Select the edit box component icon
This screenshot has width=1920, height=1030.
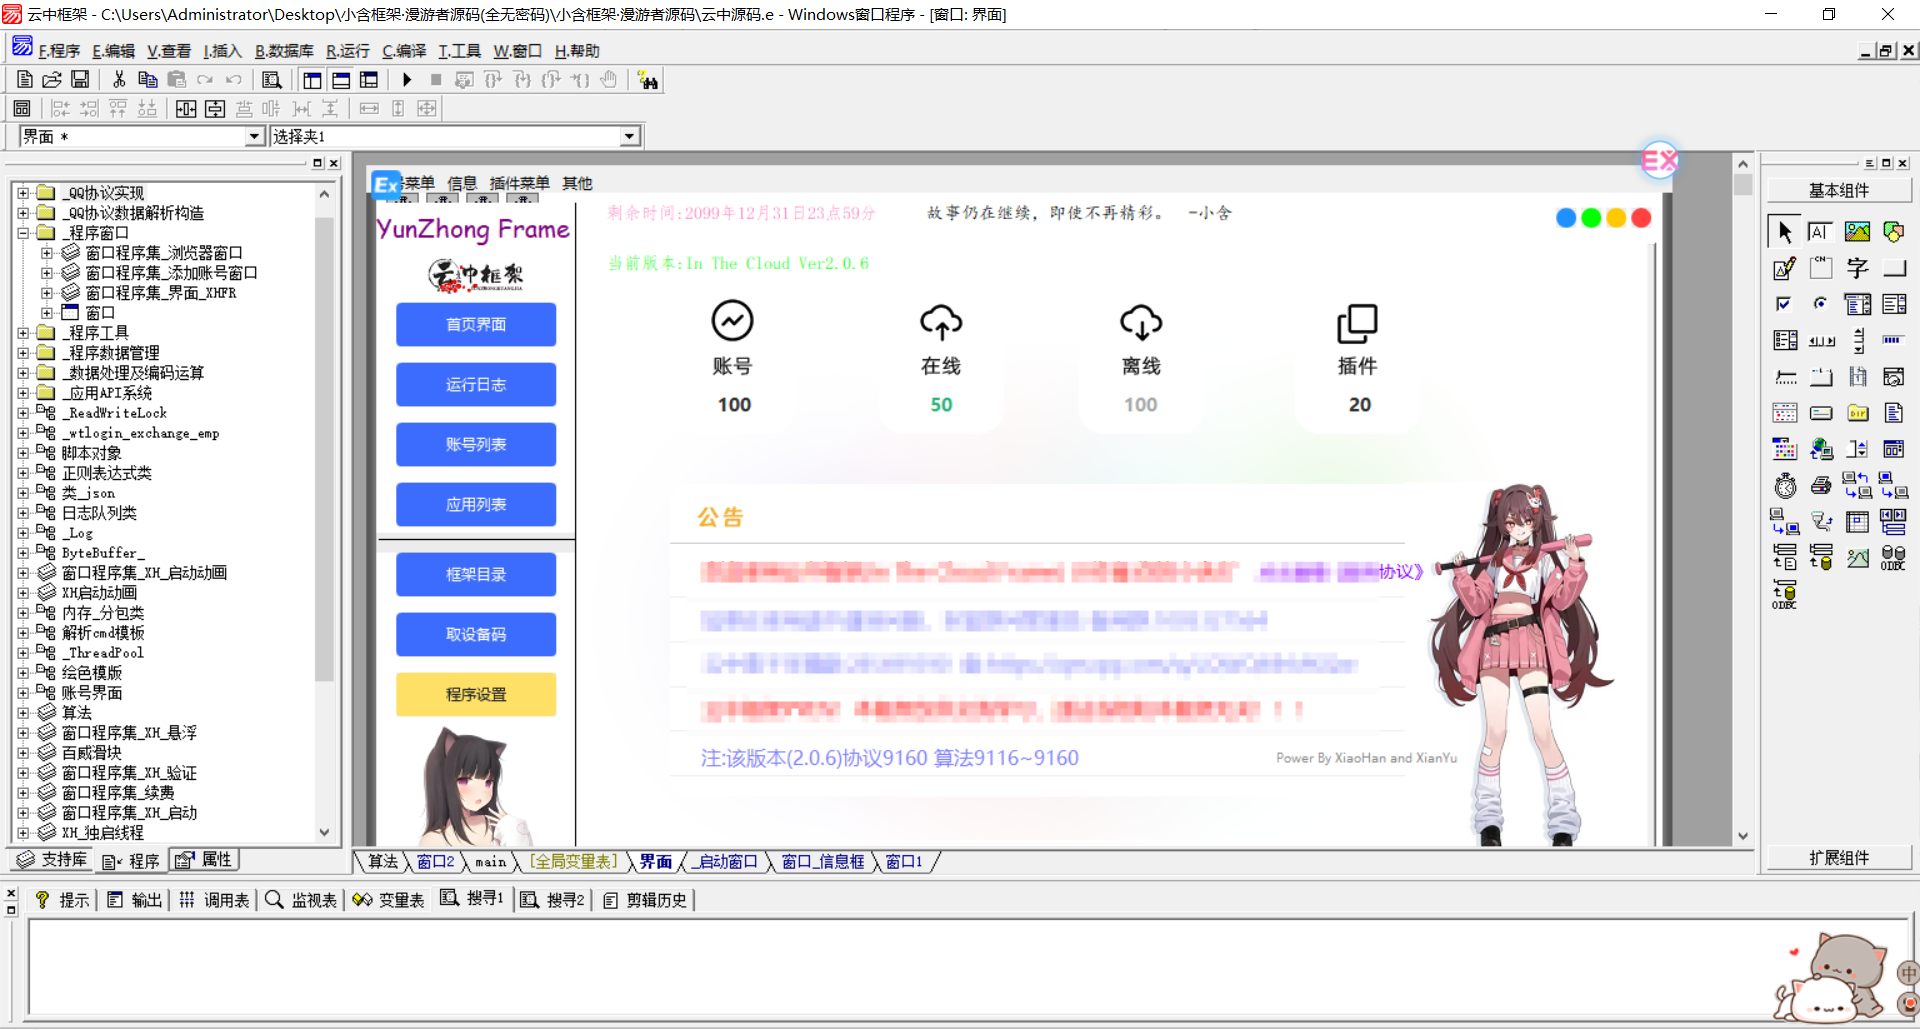pos(1785,268)
